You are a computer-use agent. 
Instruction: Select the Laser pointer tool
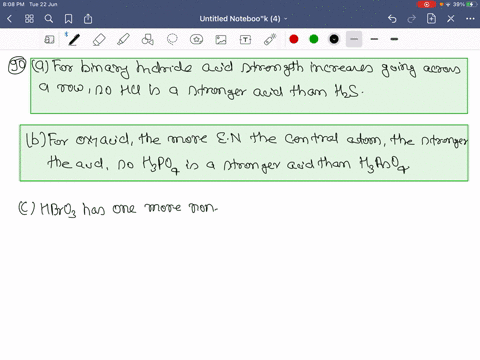(x=270, y=40)
